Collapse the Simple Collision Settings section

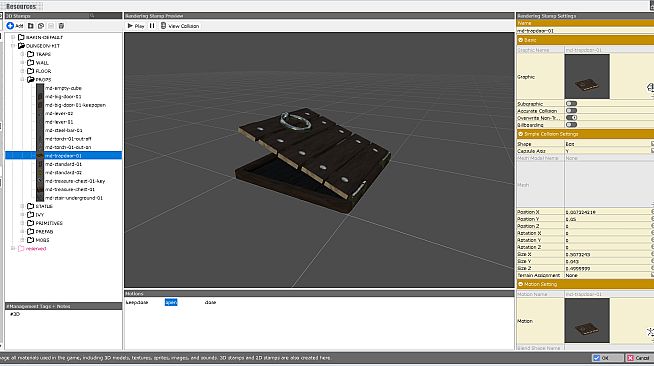click(521, 134)
